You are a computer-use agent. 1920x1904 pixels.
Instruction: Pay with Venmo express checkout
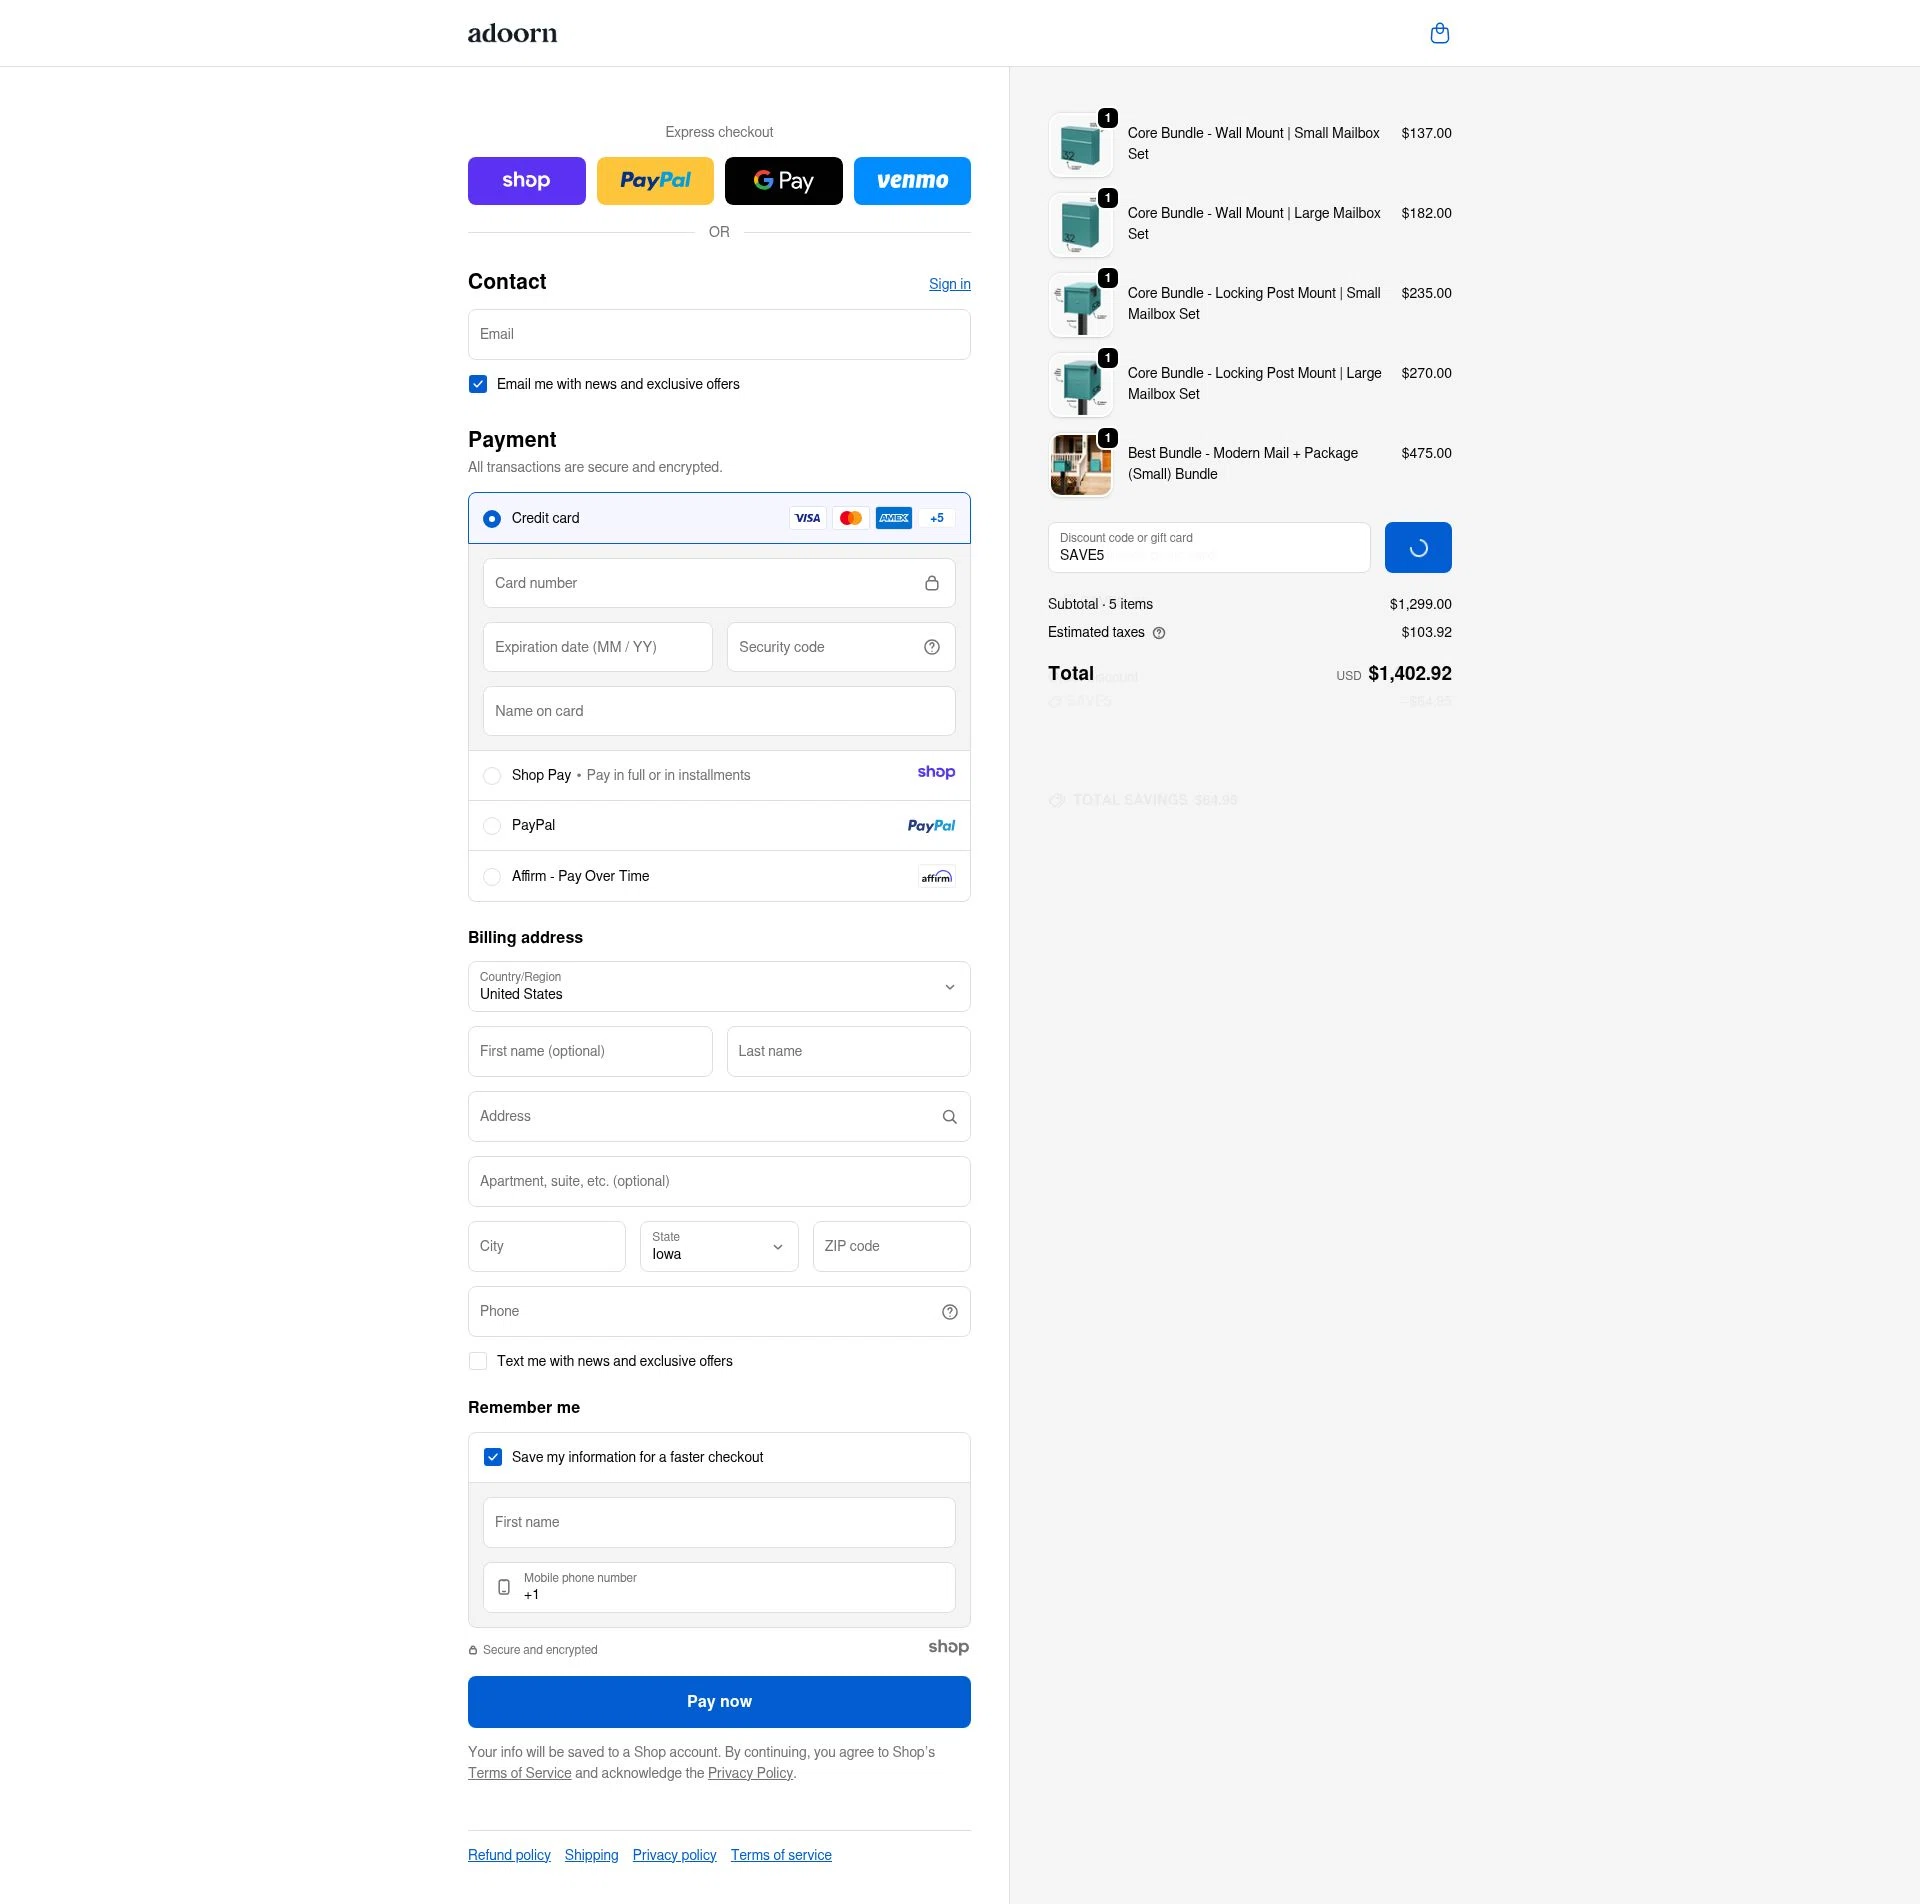coord(911,181)
